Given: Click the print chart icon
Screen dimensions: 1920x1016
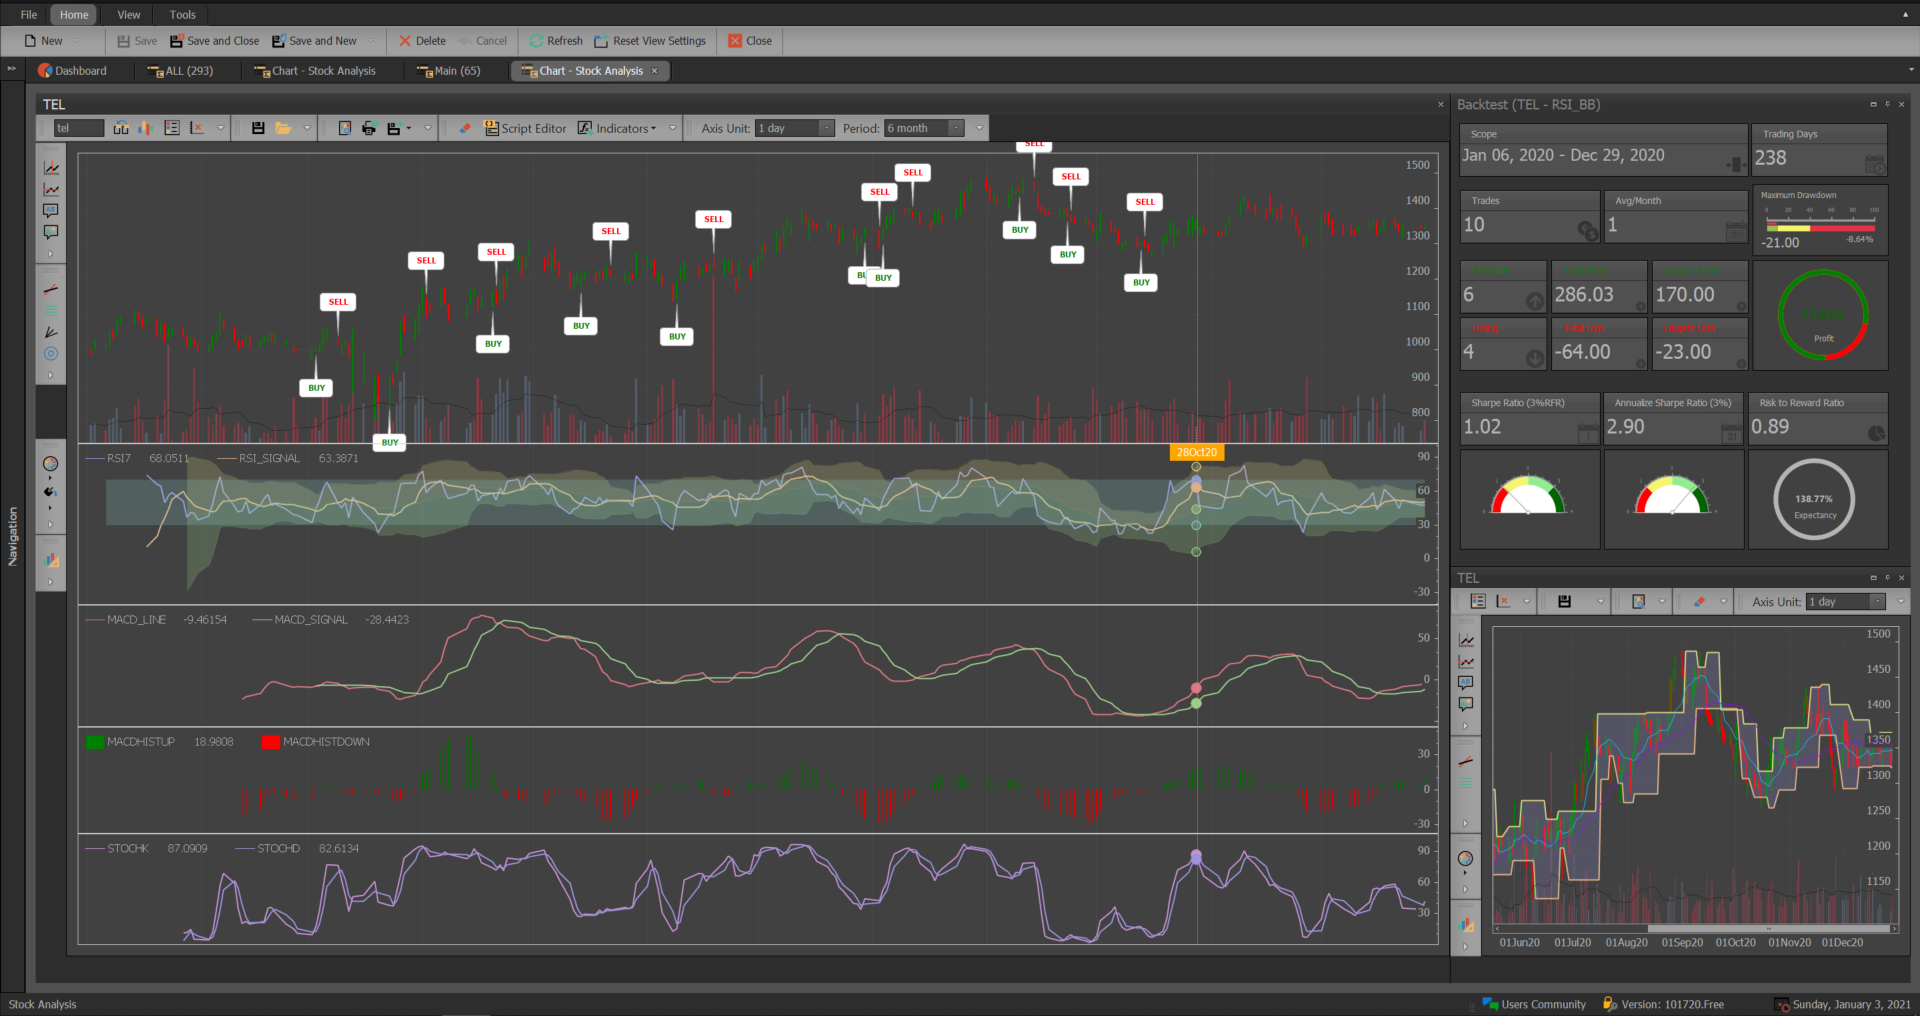Looking at the screenshot, I should (x=368, y=128).
